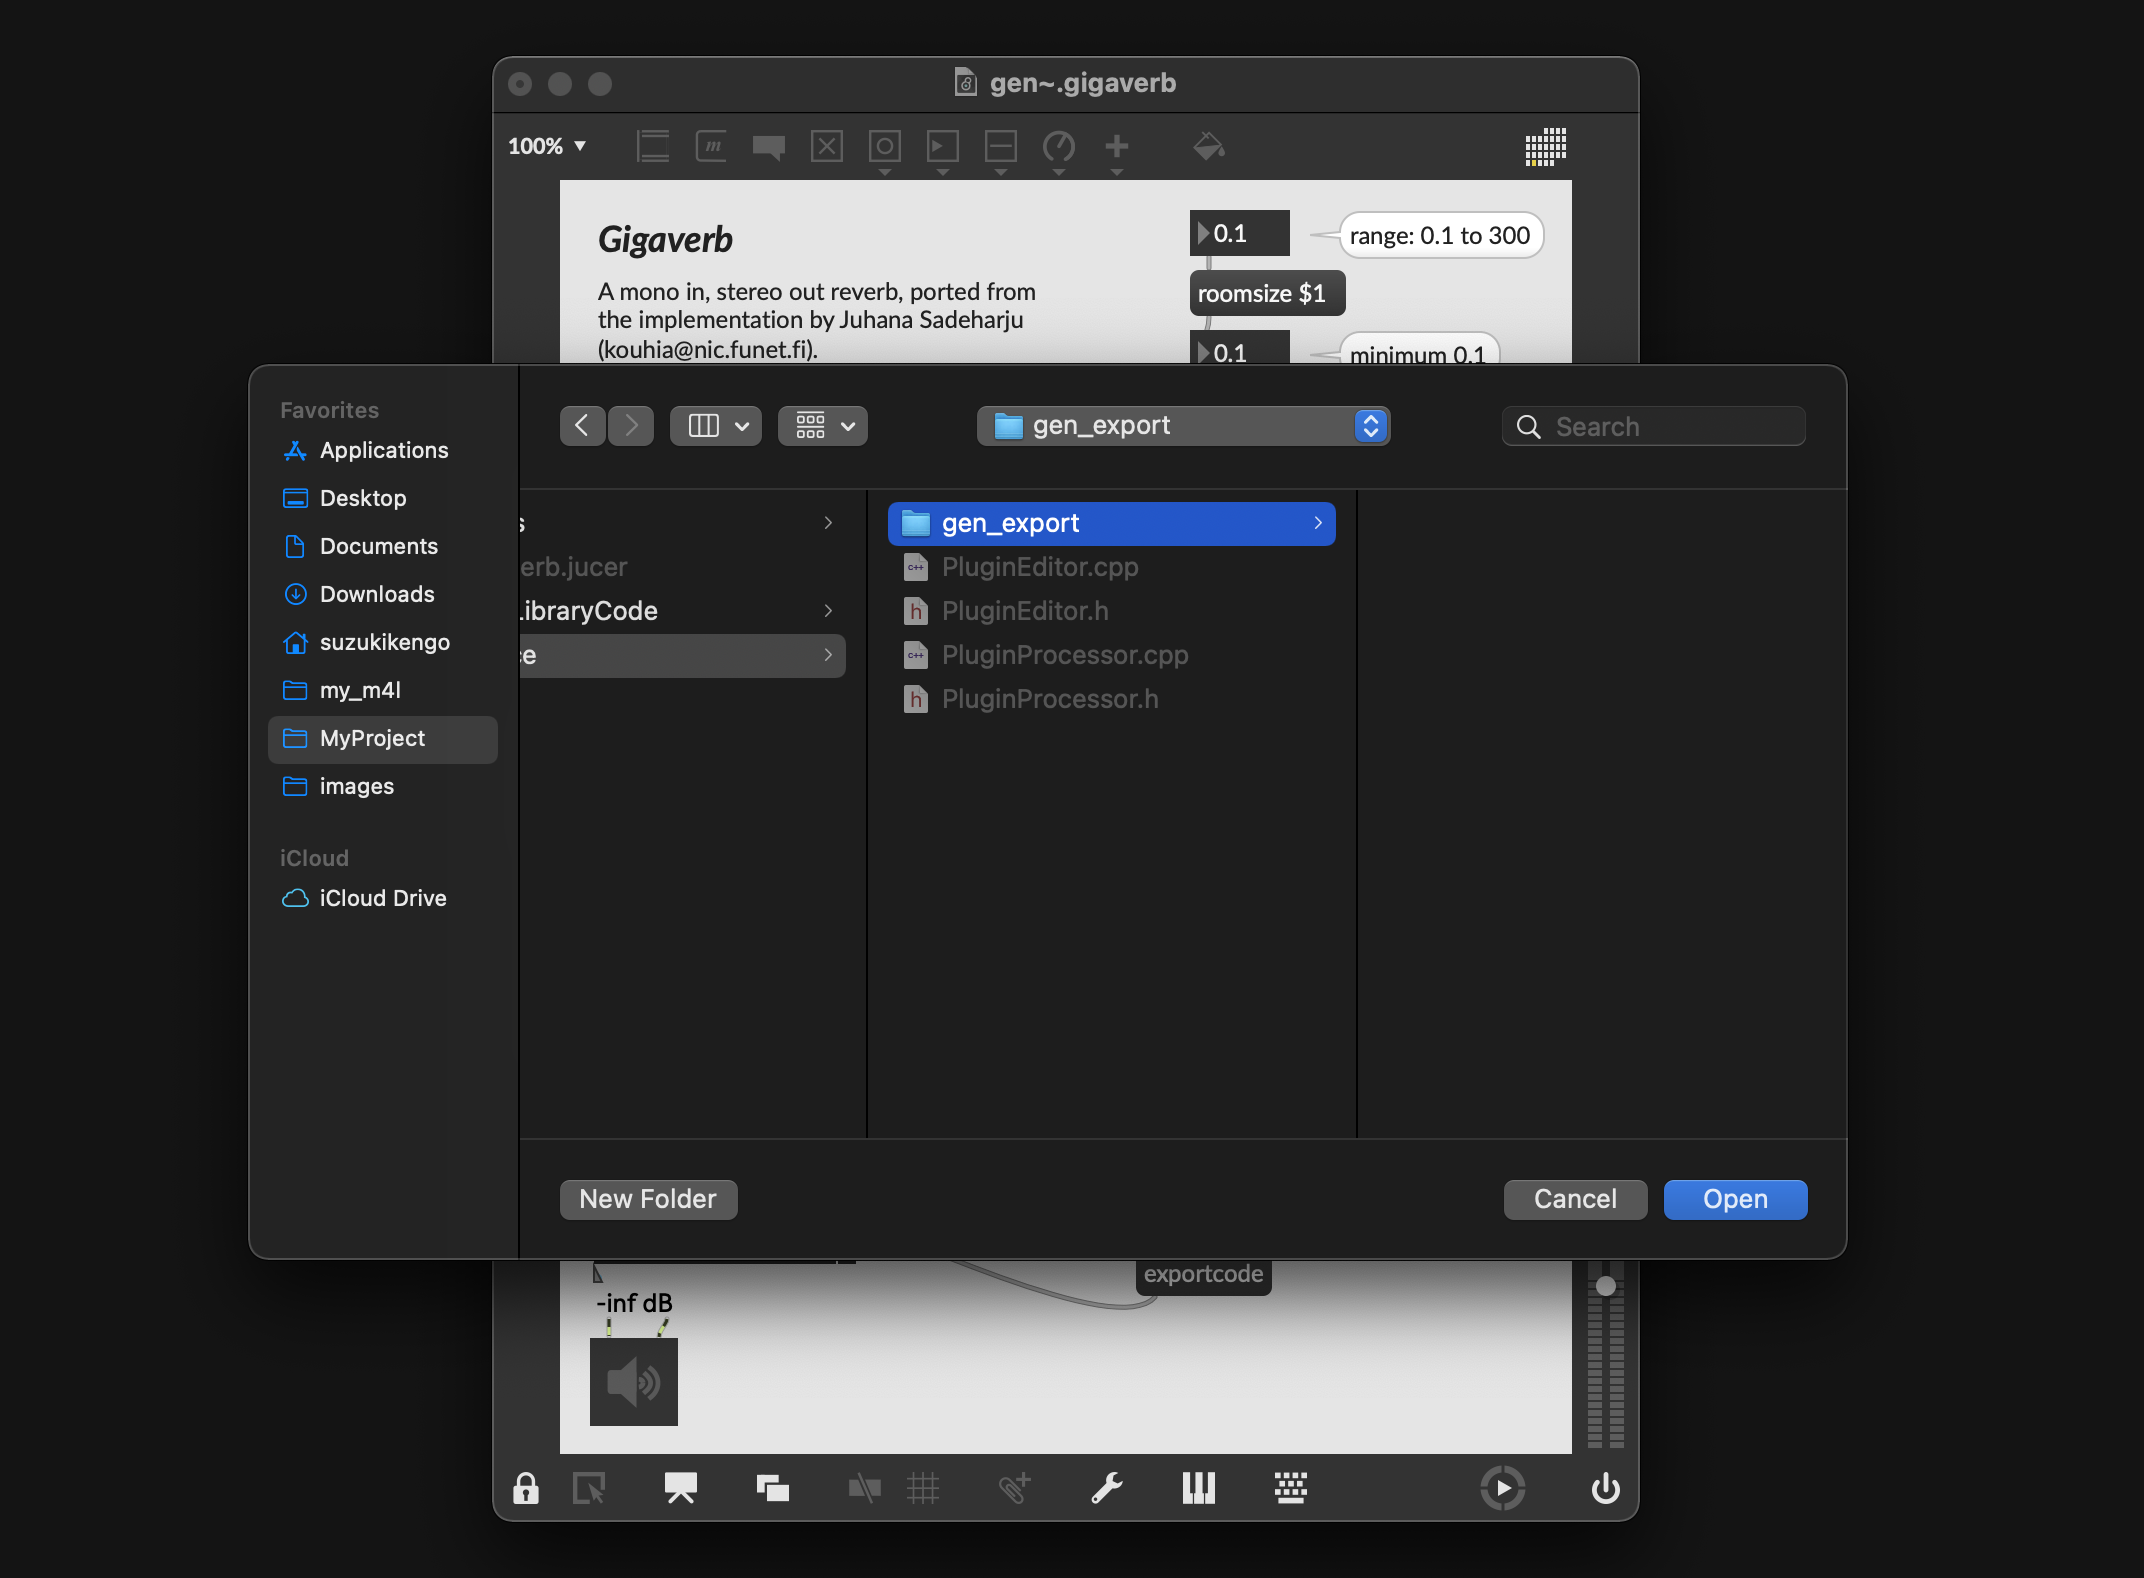Open iCloud Drive in sidebar
The image size is (2144, 1578).
pos(383,898)
